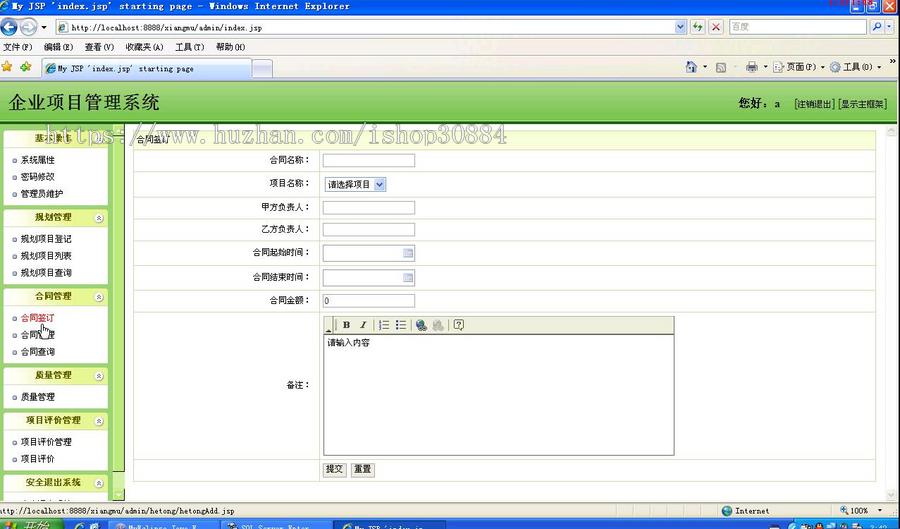Open recent pages dropdown beside forward arrow
Screen dimensions: 900x529
click(x=44, y=27)
